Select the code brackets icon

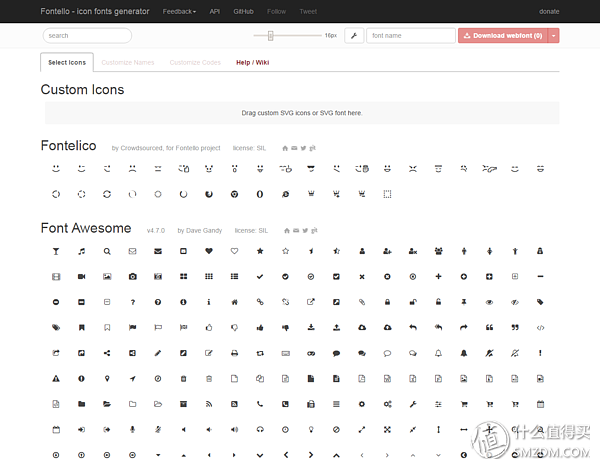[x=540, y=327]
